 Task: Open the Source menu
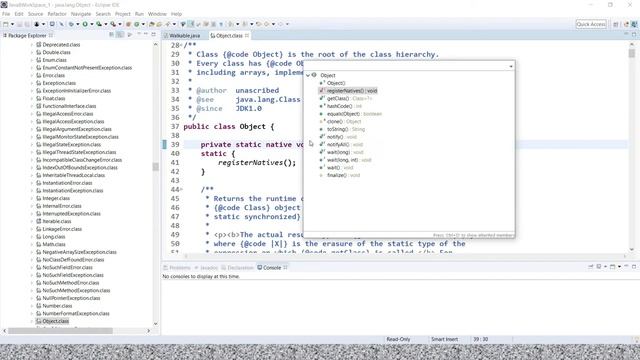[x=36, y=14]
